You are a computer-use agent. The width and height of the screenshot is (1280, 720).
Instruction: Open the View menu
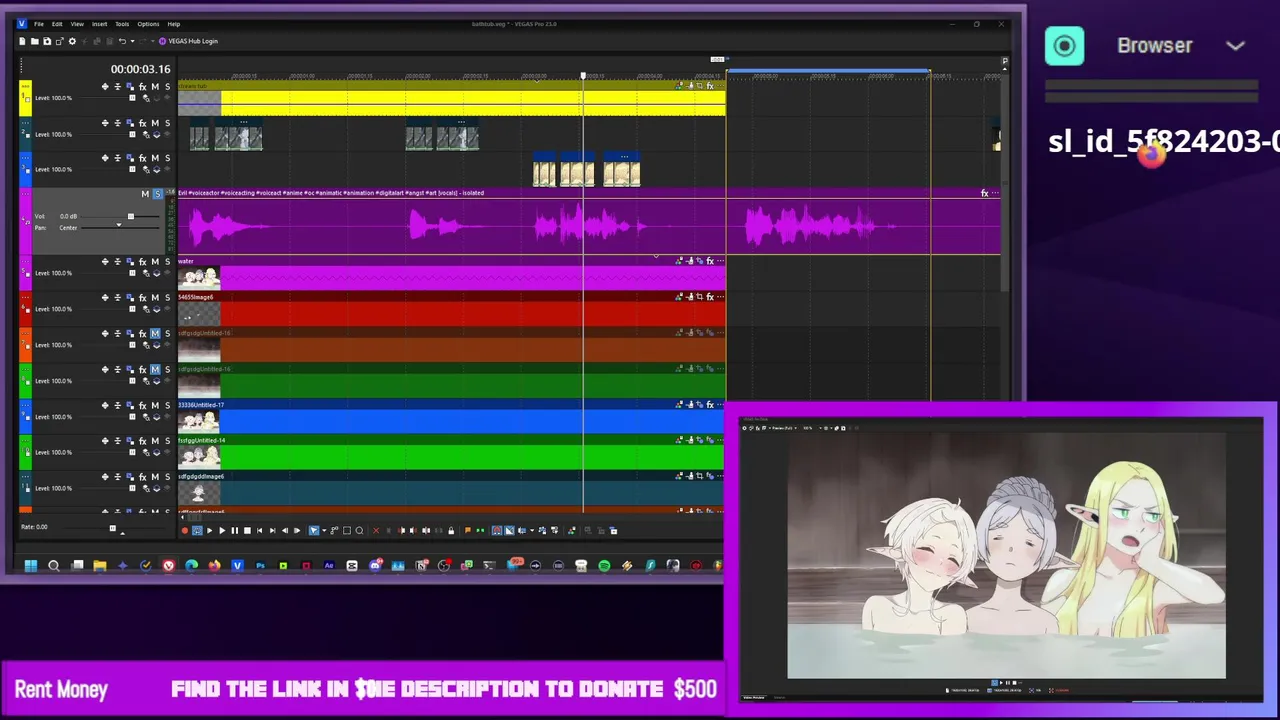pyautogui.click(x=77, y=24)
